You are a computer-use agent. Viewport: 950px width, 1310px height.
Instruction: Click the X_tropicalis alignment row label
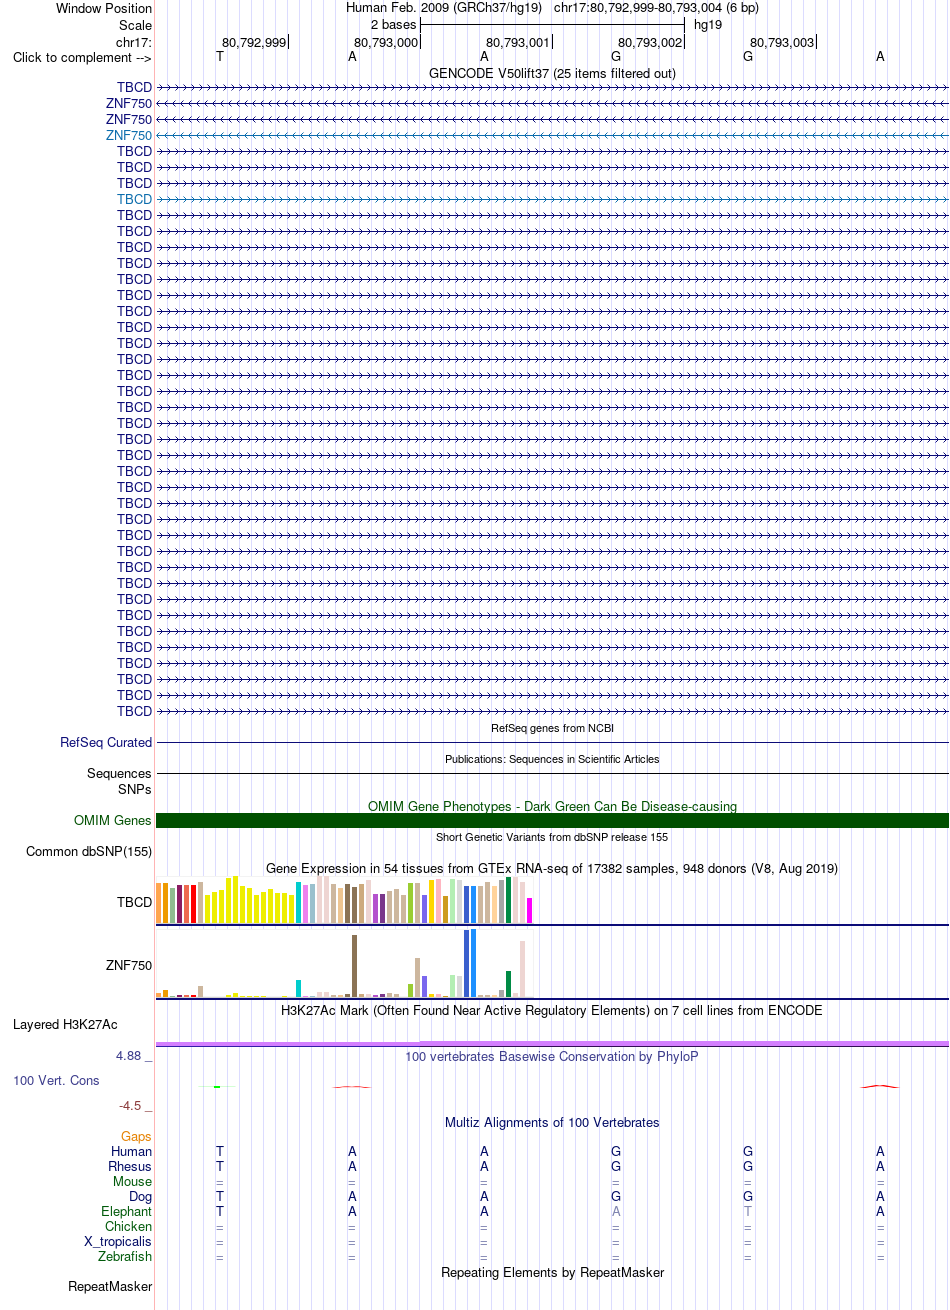coord(118,1242)
